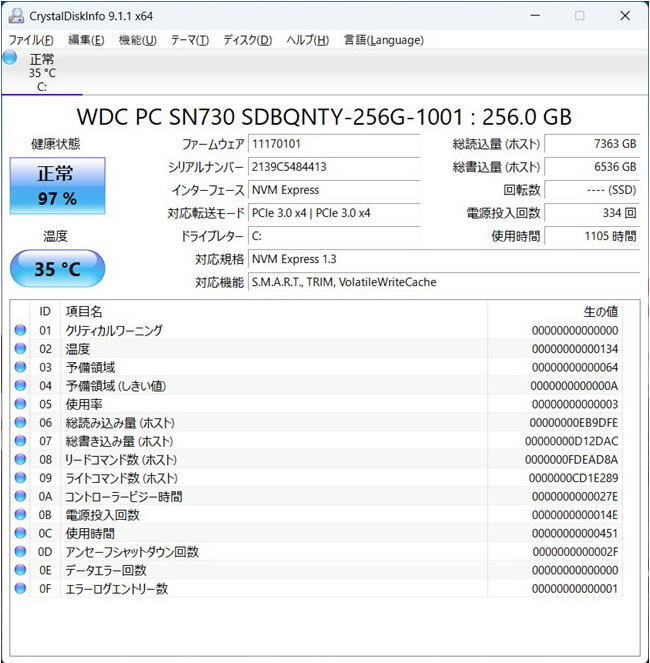
Task: Click the total host reads value 7363 GB
Action: pos(592,144)
